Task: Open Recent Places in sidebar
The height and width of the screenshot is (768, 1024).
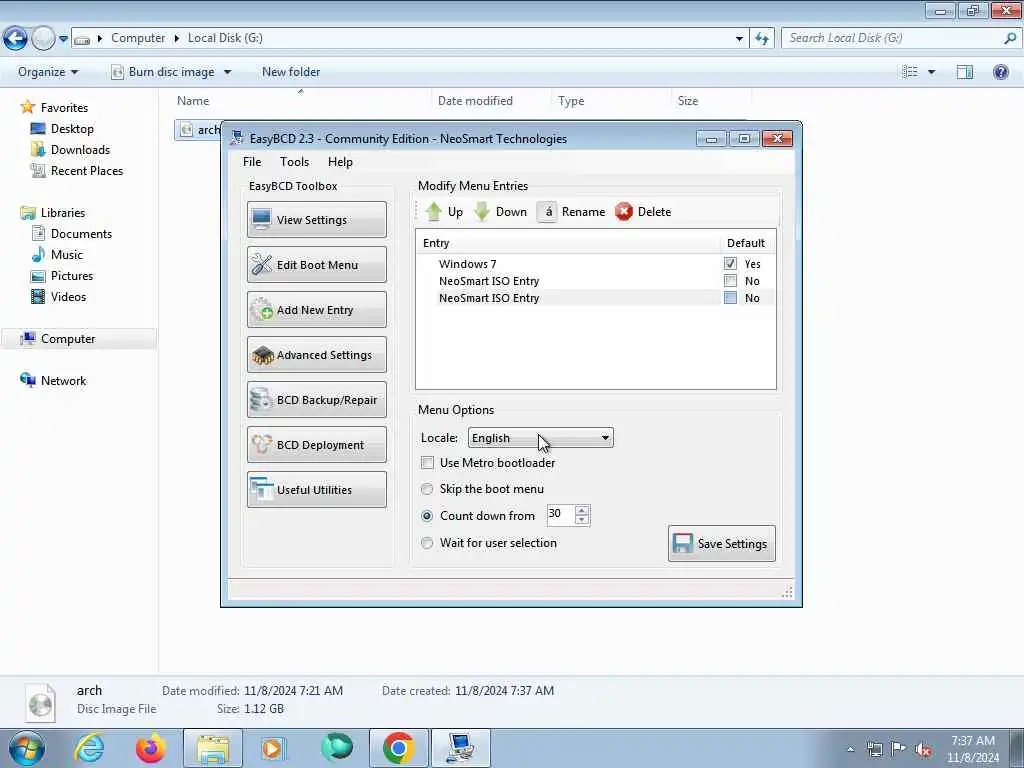Action: [x=87, y=170]
